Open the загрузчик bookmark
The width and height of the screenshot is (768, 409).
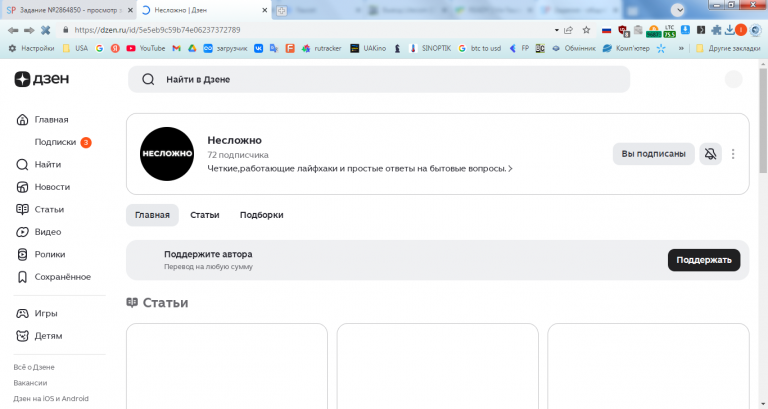tap(225, 48)
